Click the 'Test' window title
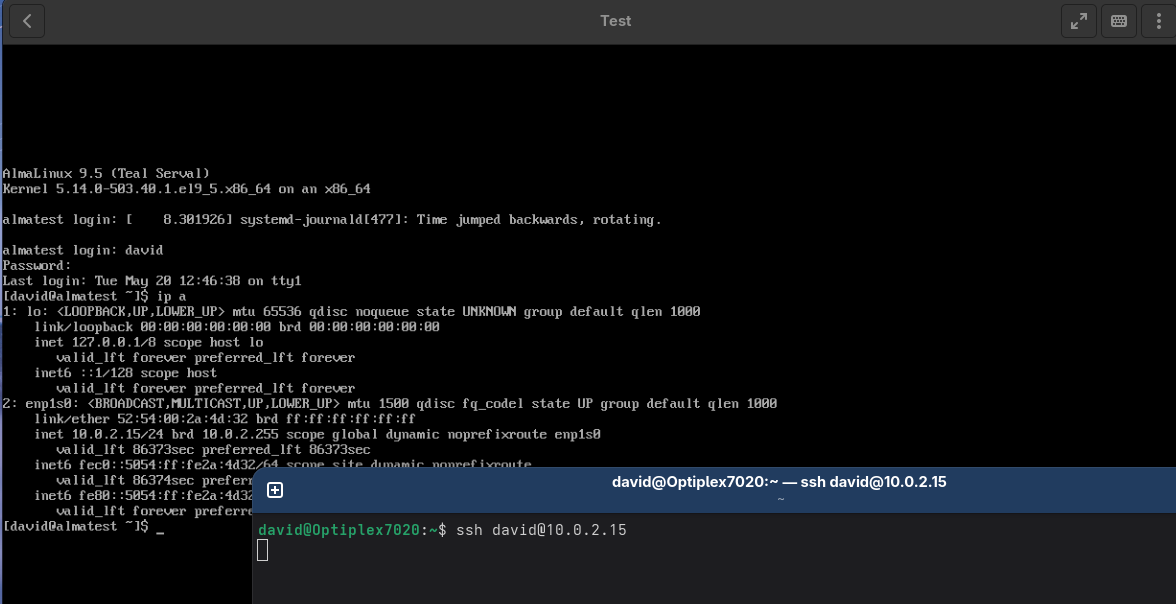Image resolution: width=1176 pixels, height=604 pixels. click(x=615, y=21)
